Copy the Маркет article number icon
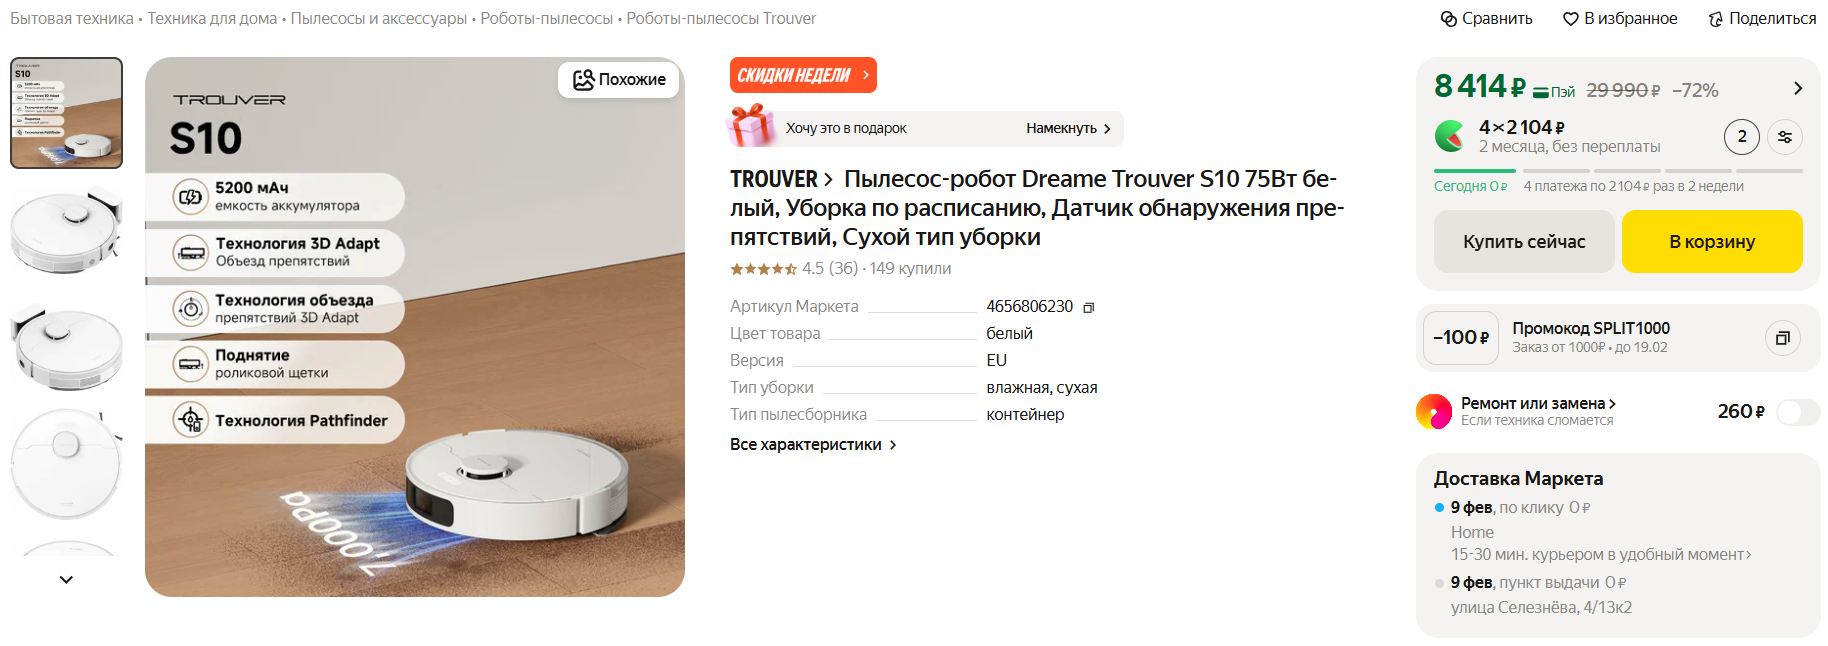This screenshot has height=646, width=1828. 1089,307
